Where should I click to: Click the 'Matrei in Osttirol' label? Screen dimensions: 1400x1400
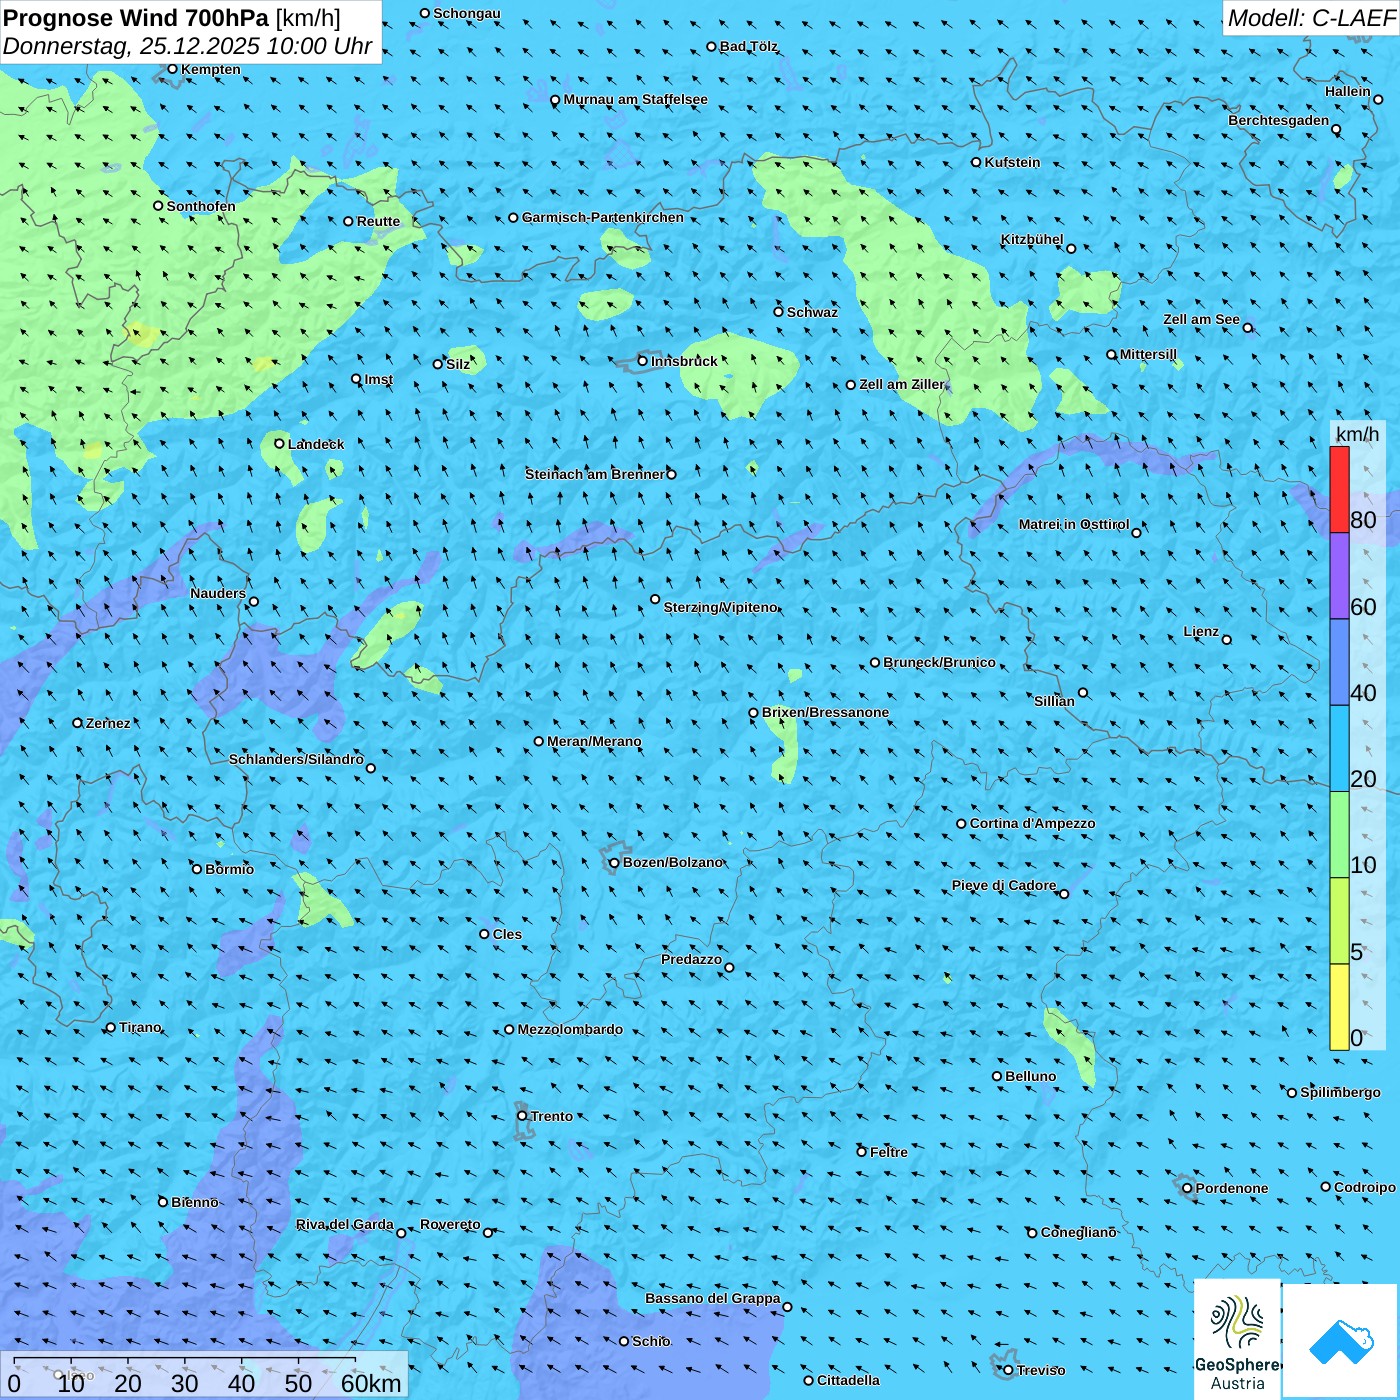click(1074, 525)
